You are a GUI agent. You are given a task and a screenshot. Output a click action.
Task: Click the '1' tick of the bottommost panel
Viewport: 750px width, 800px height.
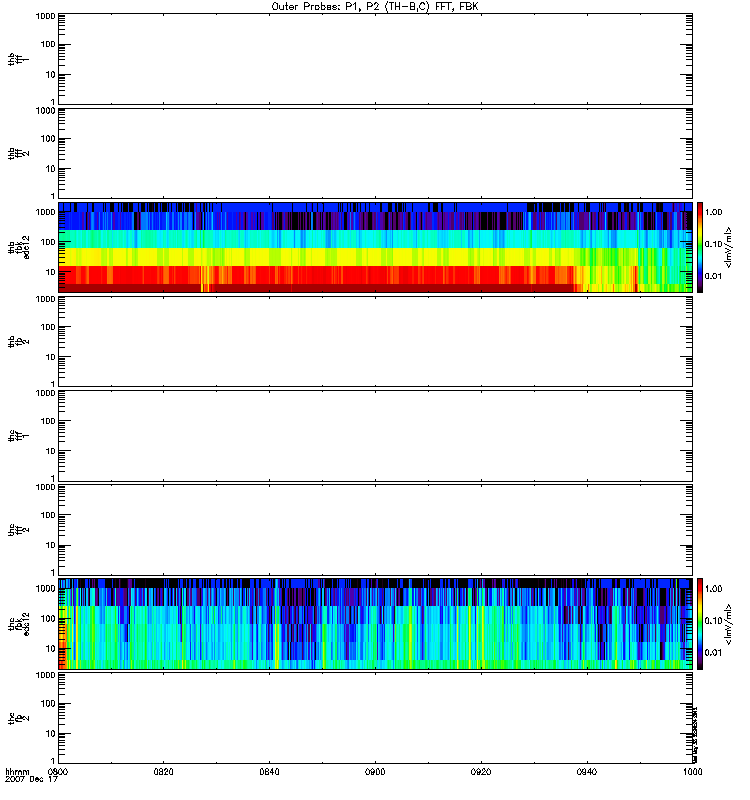53,761
